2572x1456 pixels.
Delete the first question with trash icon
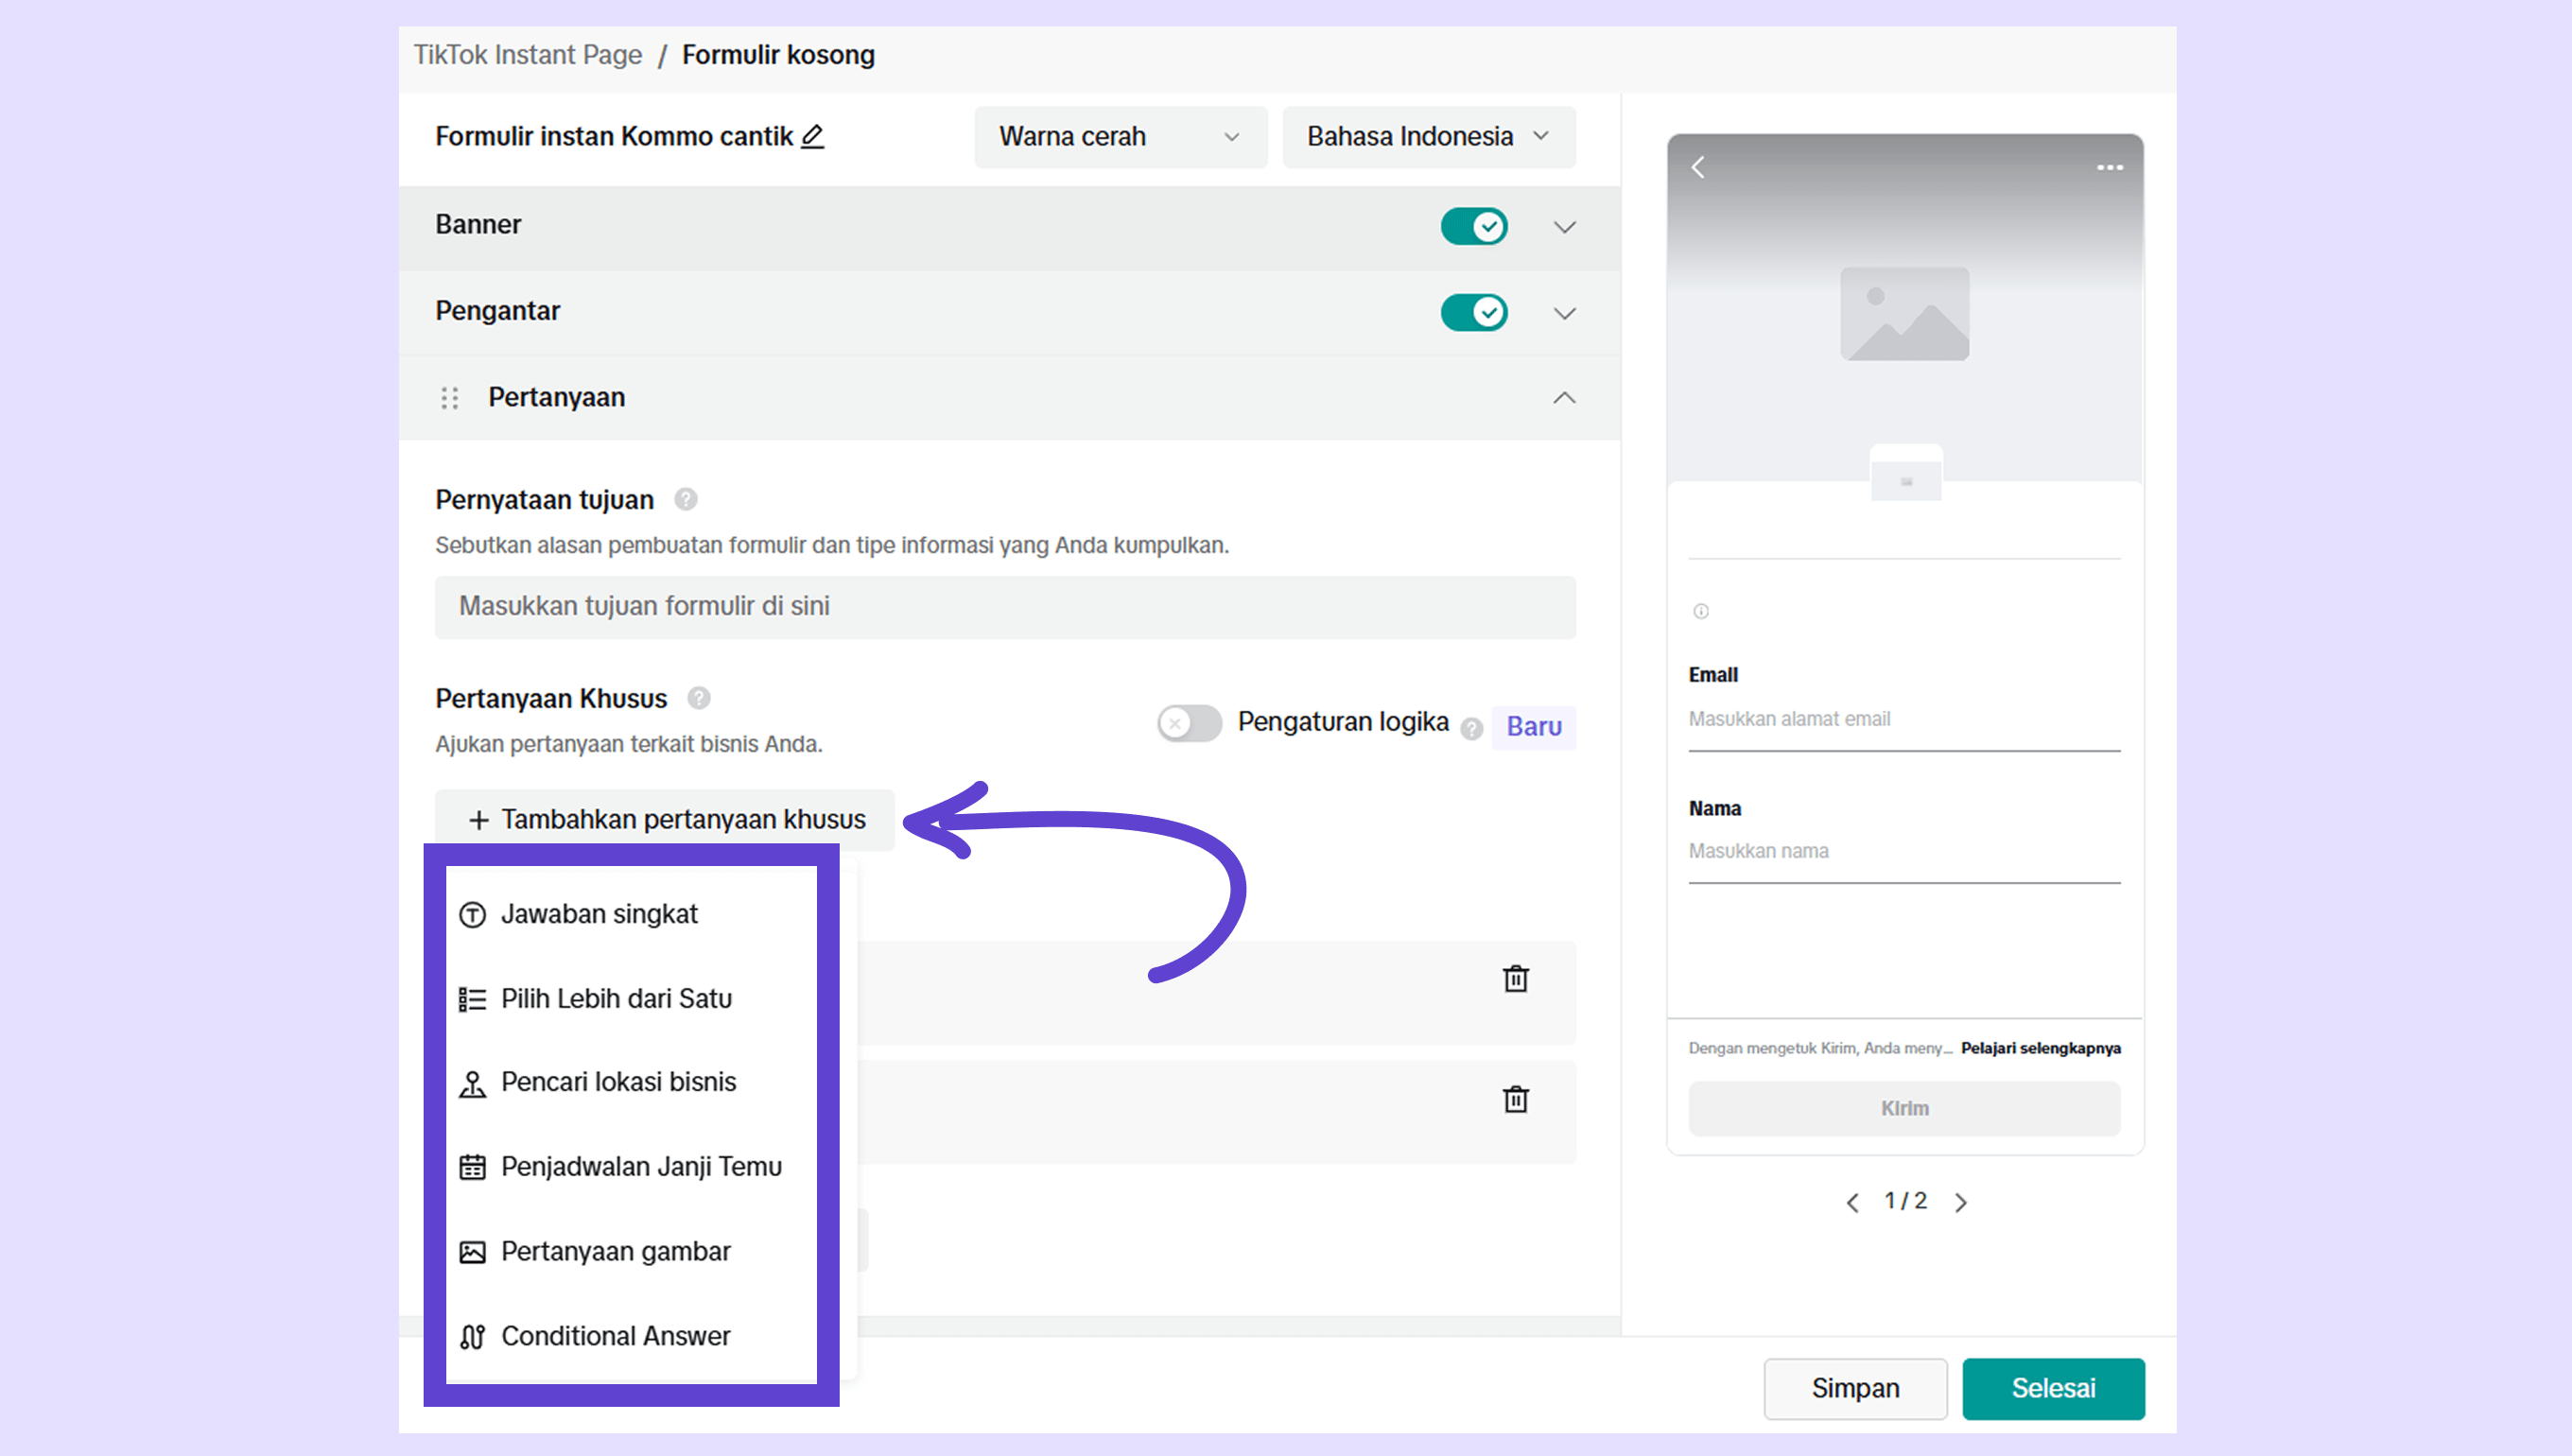click(1516, 978)
